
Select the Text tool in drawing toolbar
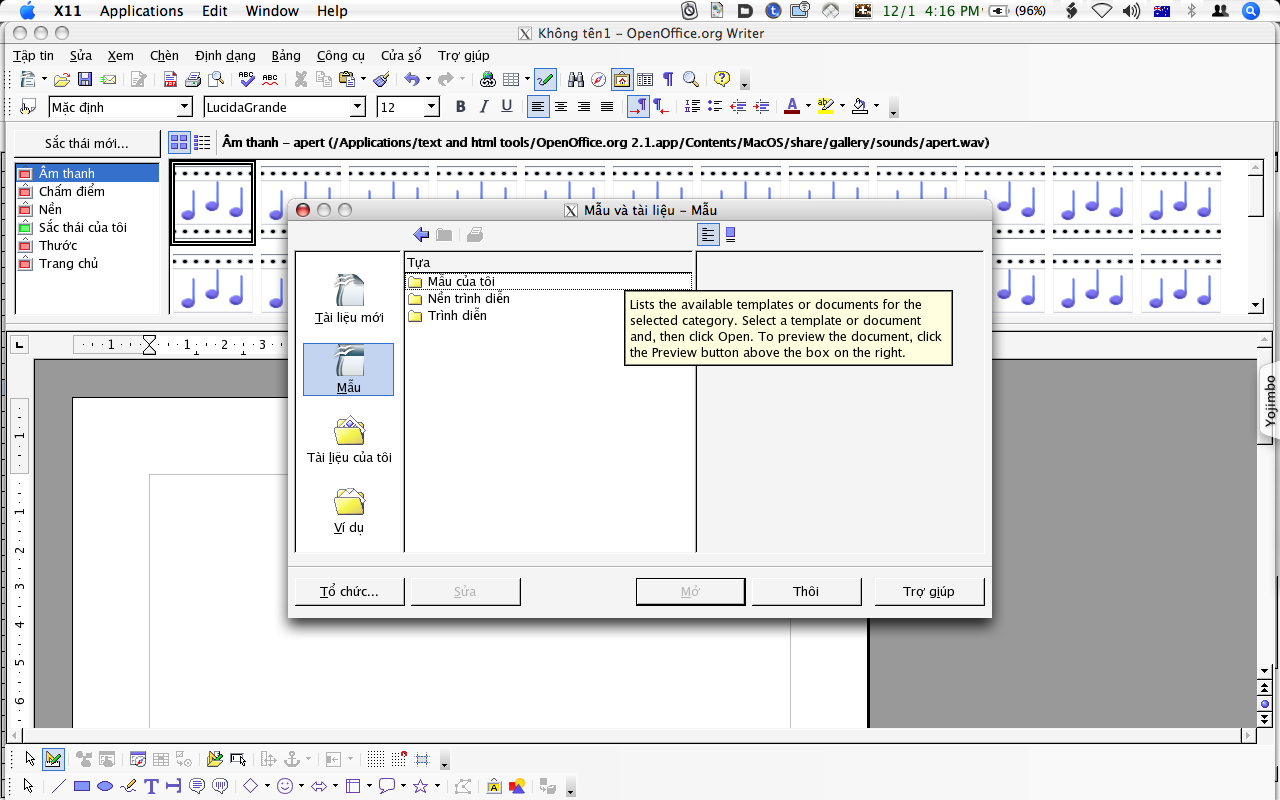click(151, 786)
